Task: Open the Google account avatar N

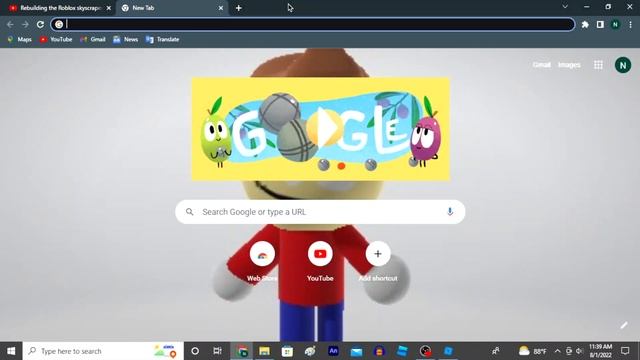Action: [623, 65]
